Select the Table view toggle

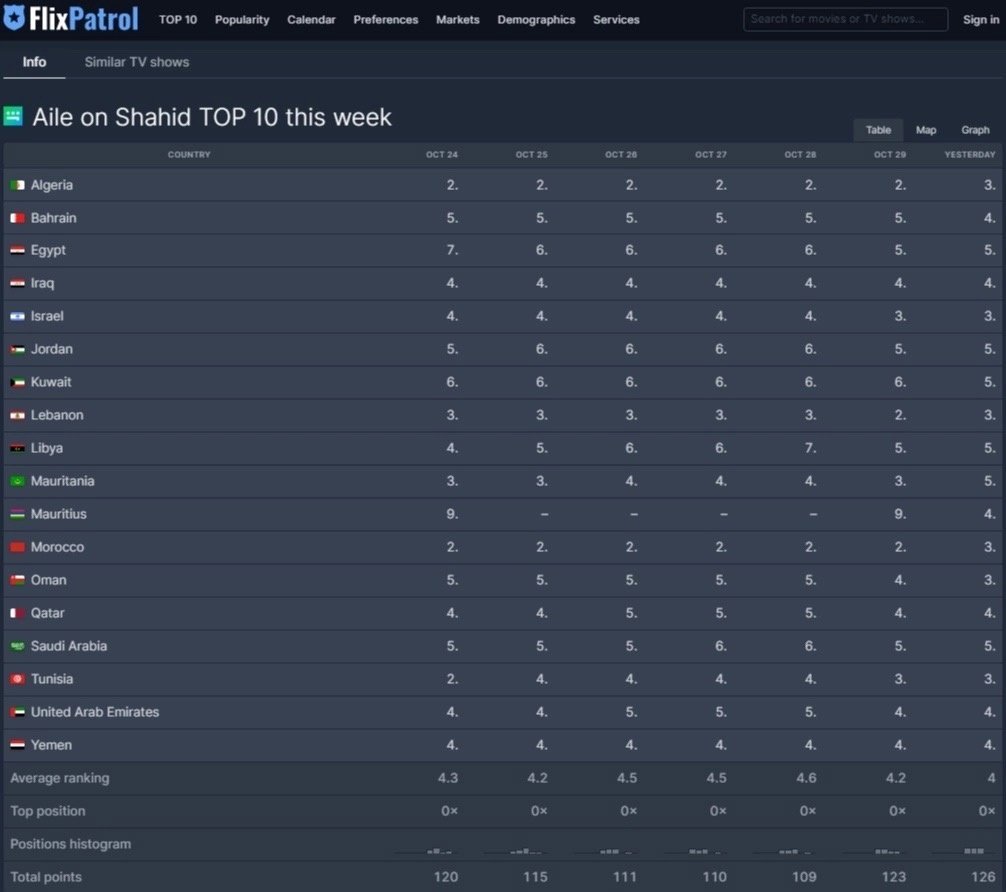tap(878, 130)
